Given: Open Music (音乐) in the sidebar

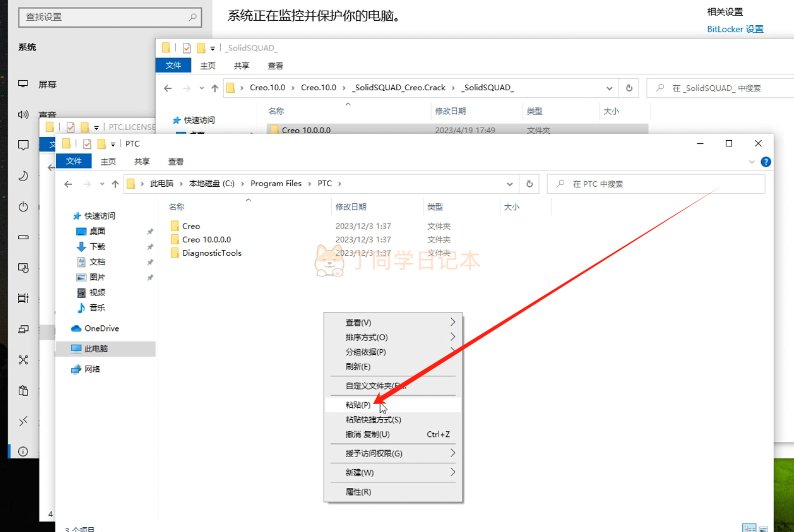Looking at the screenshot, I should coord(97,307).
